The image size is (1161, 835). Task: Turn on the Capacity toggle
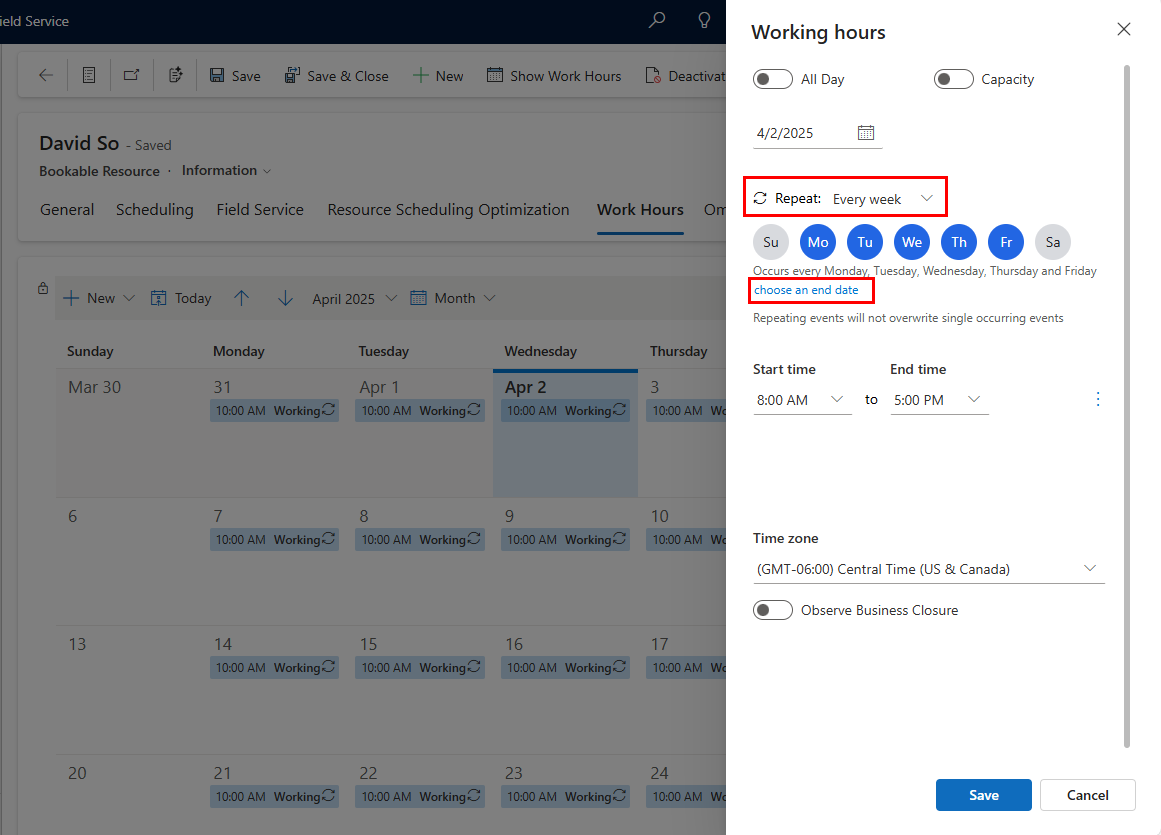pos(953,78)
